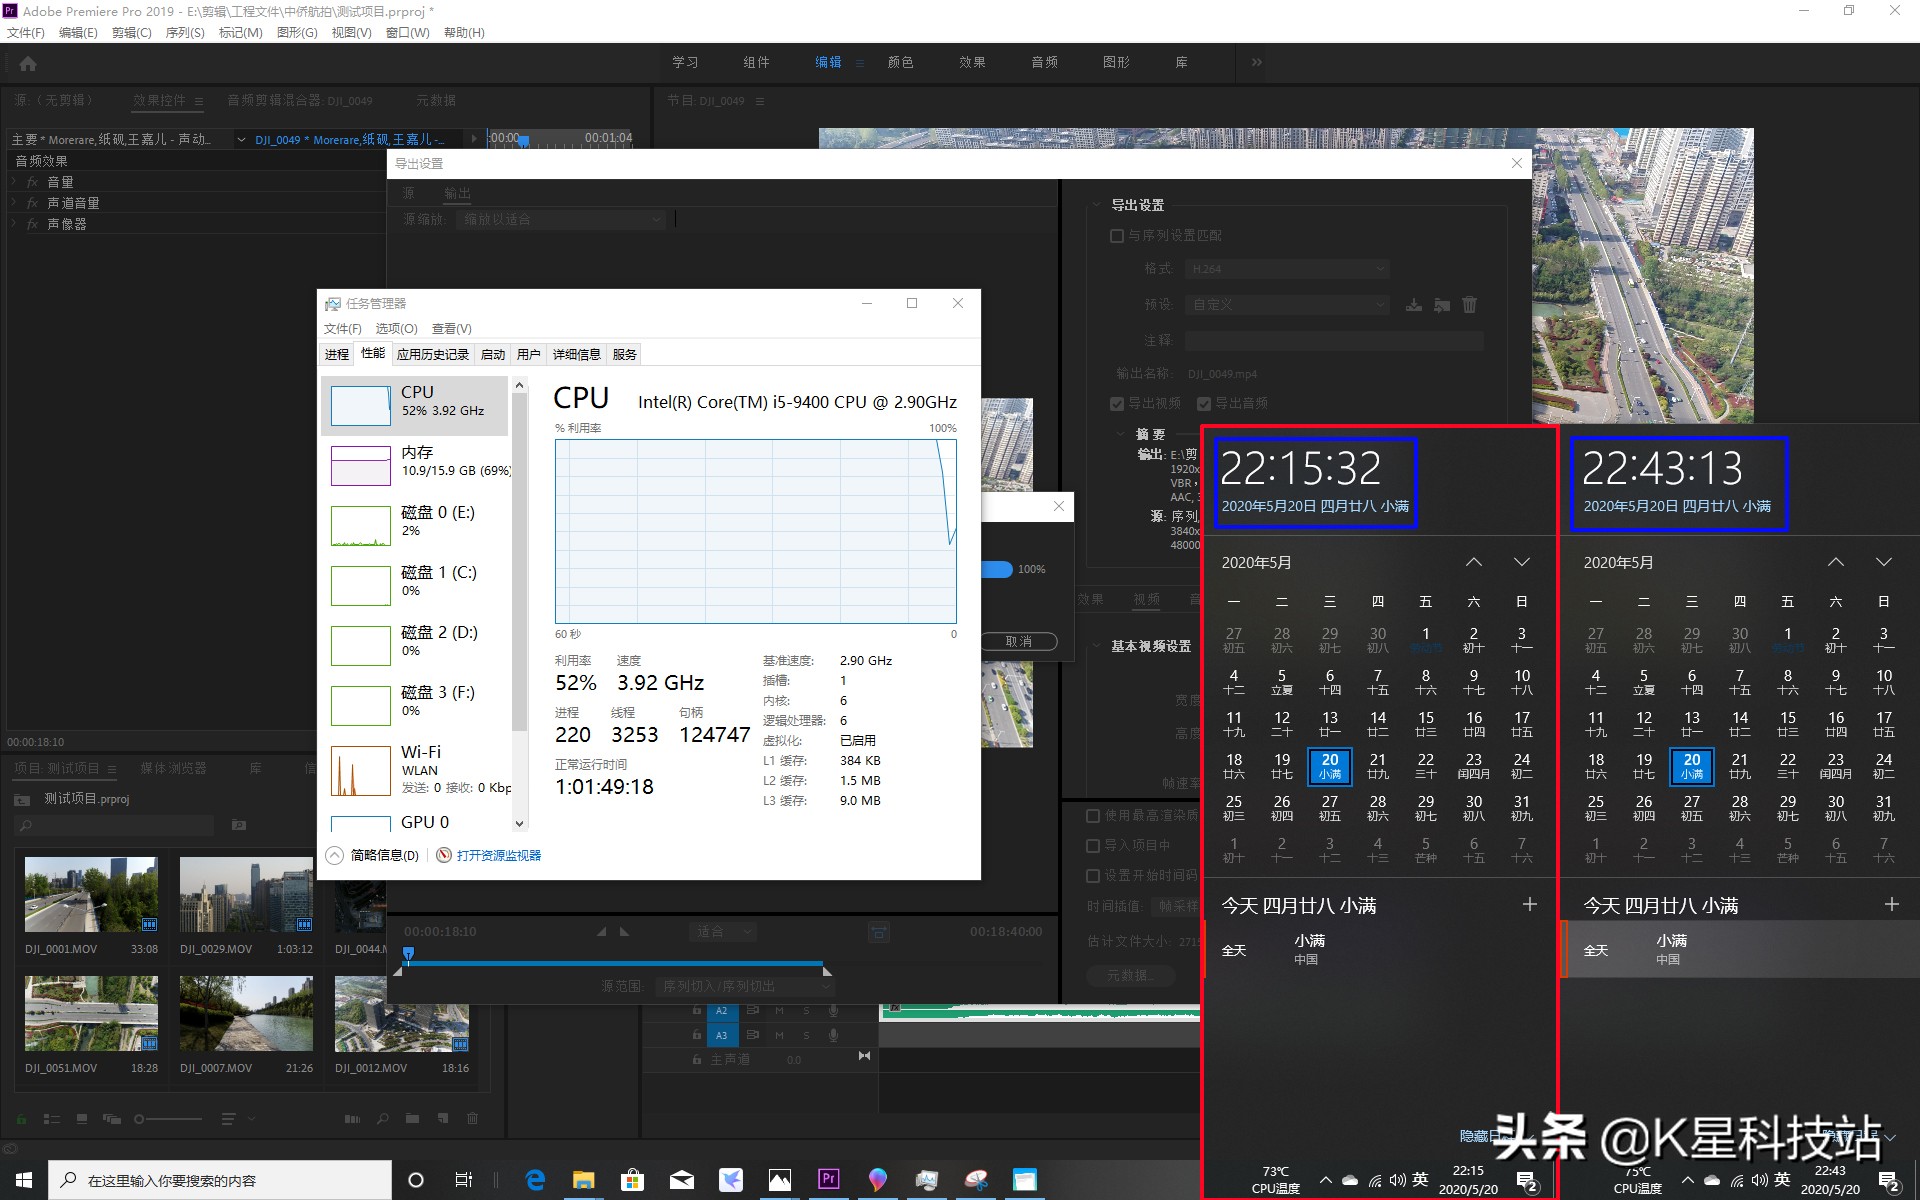Click new item icon in project panel
The height and width of the screenshot is (1200, 1920).
[x=442, y=1119]
